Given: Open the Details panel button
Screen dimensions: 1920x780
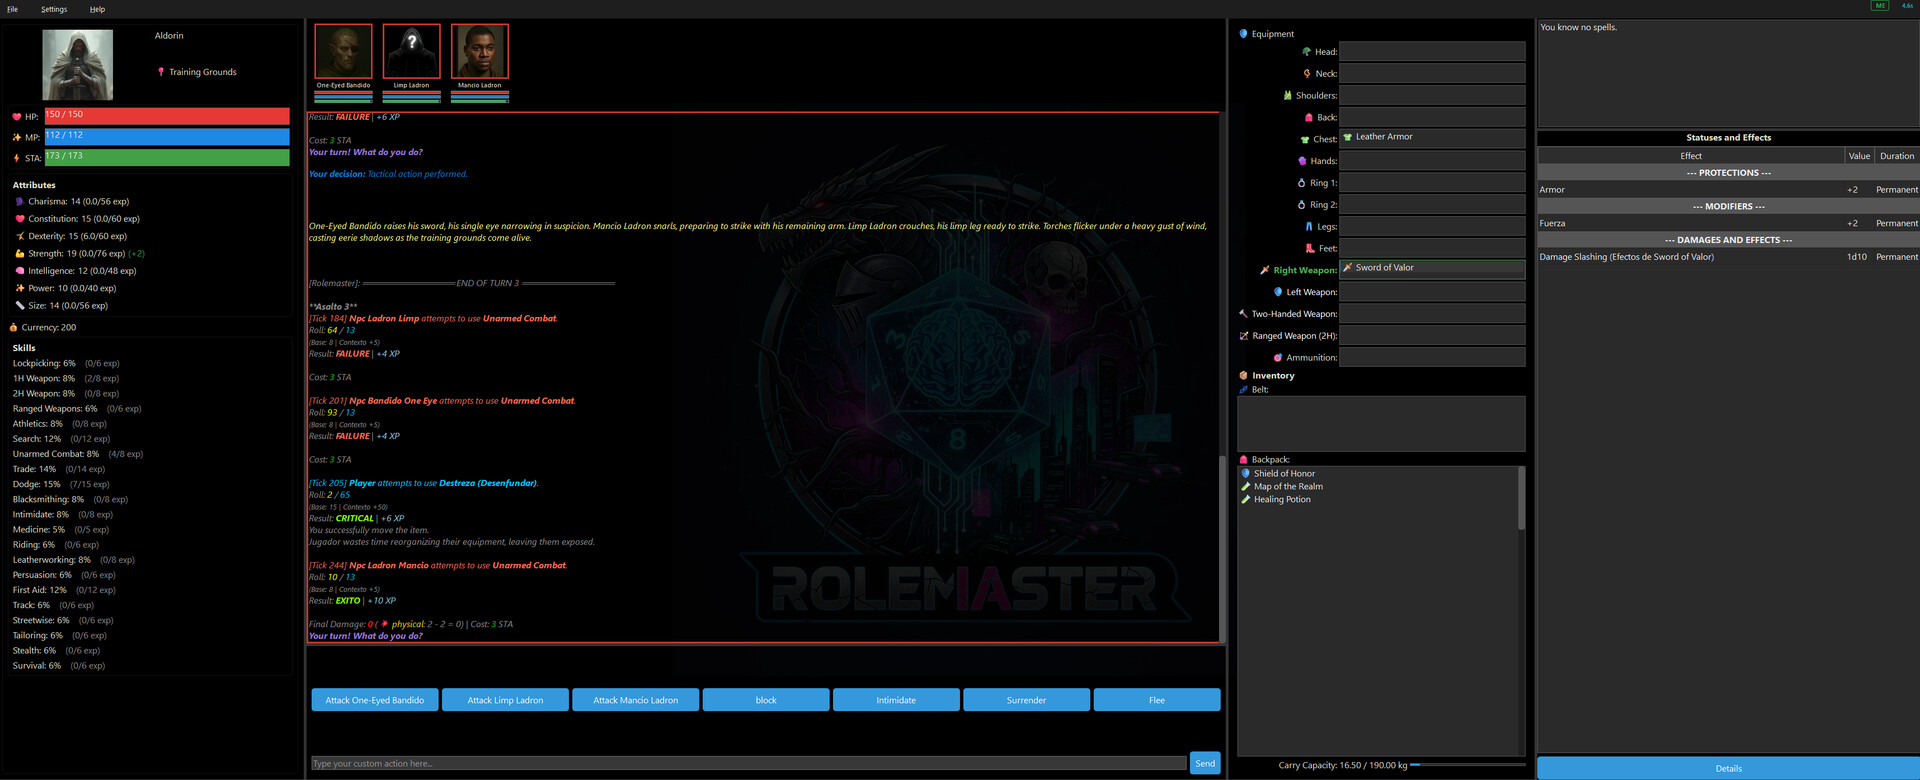Looking at the screenshot, I should point(1727,768).
